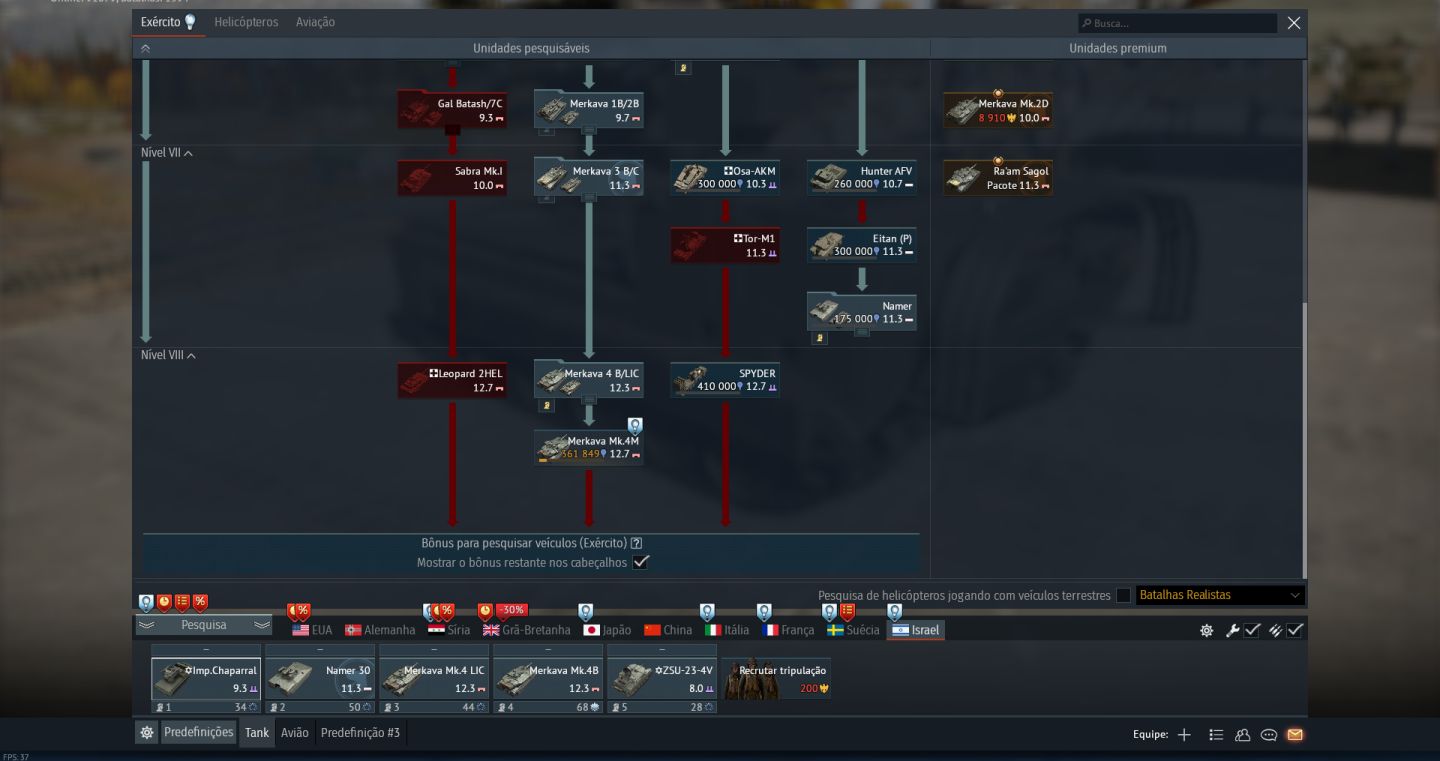This screenshot has width=1440, height=761.
Task: Switch to the Aviação tab
Action: [315, 22]
